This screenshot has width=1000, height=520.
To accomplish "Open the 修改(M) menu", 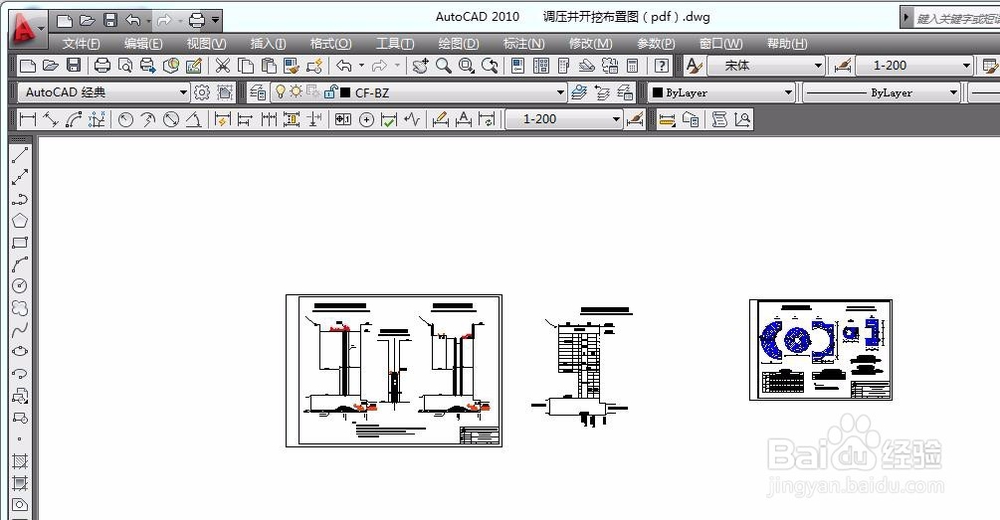I will pyautogui.click(x=591, y=43).
